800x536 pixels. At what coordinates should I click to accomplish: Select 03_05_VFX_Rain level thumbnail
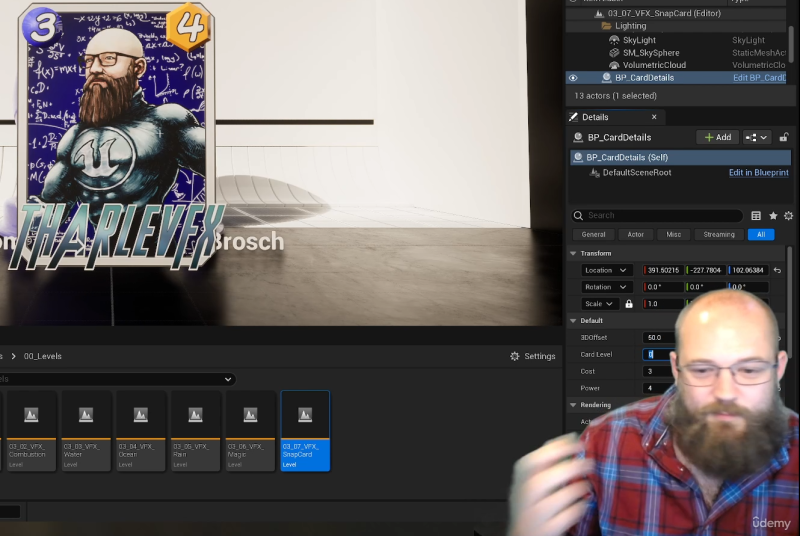coord(195,431)
